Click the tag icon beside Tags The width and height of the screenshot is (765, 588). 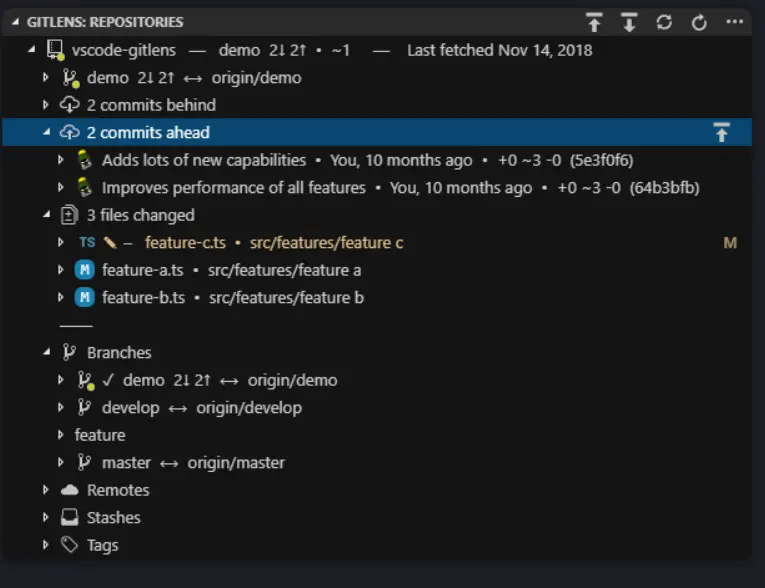(69, 545)
